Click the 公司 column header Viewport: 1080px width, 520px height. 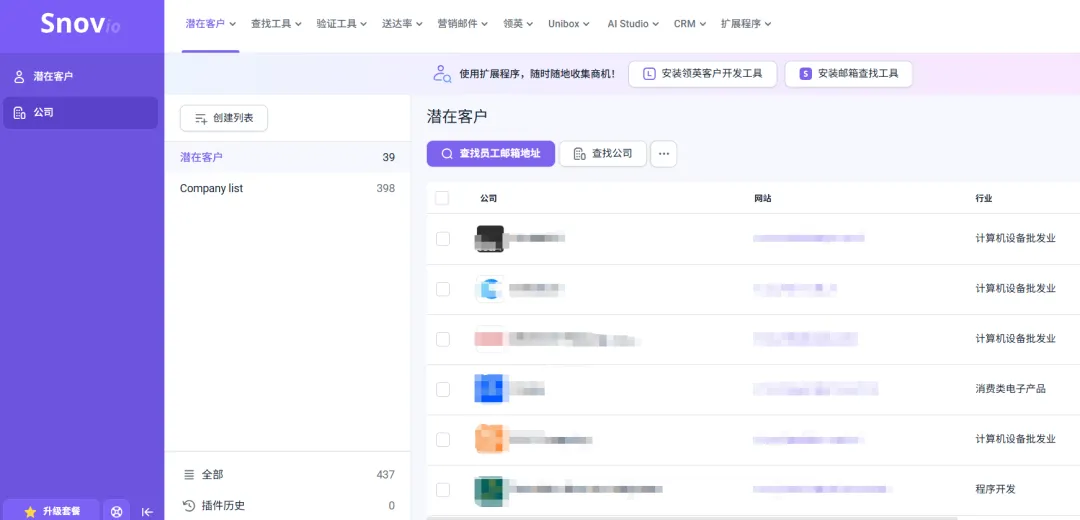488,198
